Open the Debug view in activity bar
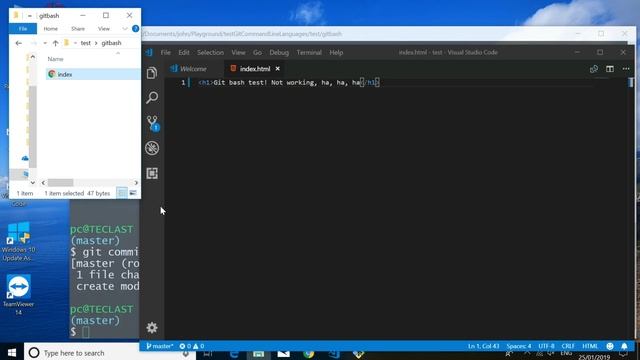 tap(152, 148)
